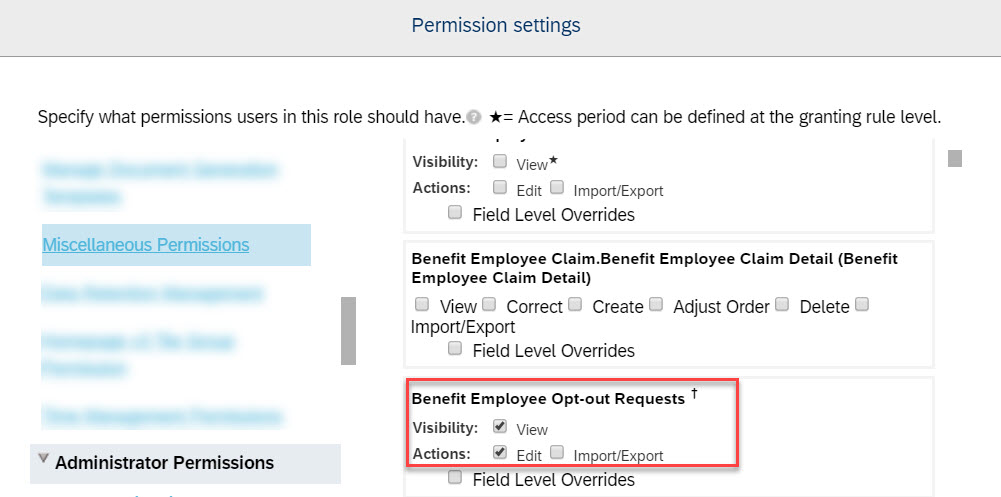Tick Field Level Overrides under Claim Detail

(x=455, y=348)
